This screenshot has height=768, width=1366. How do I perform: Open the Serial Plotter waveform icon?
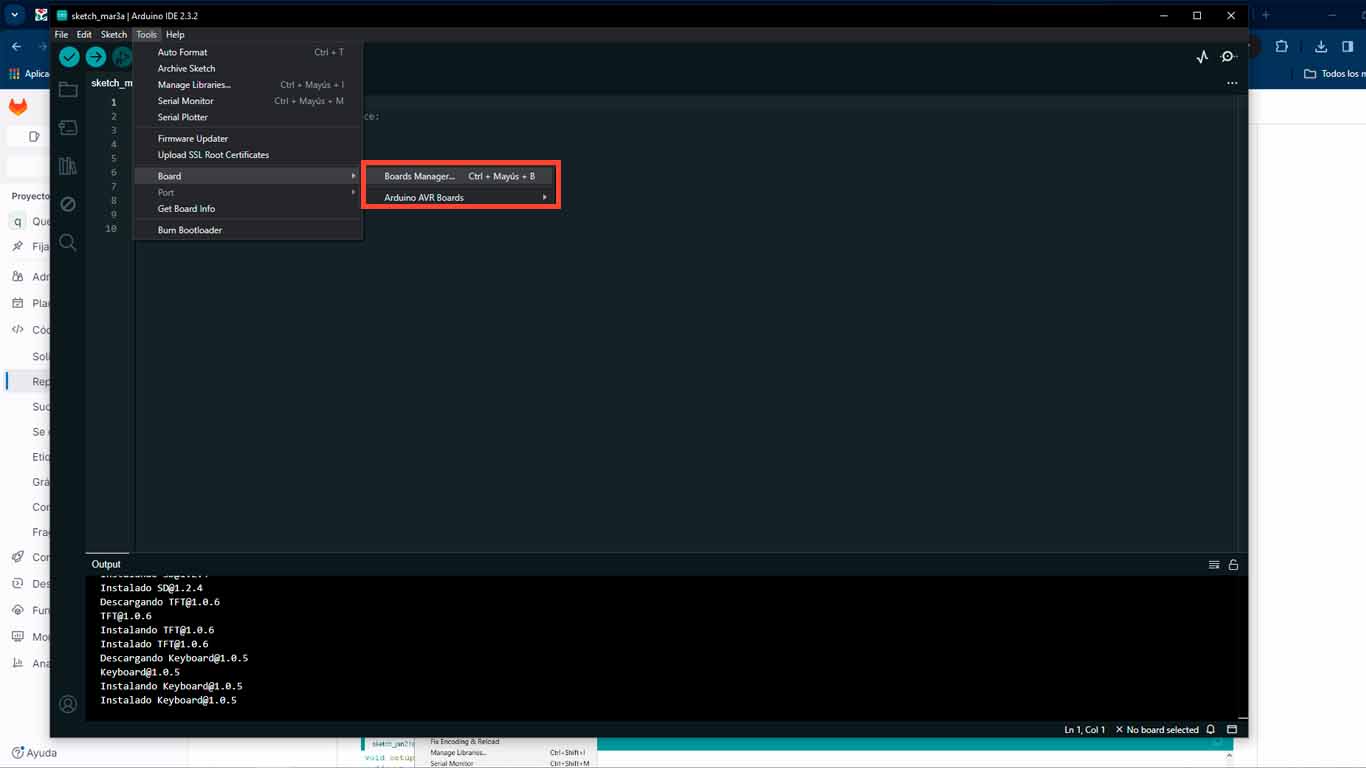coord(1202,57)
